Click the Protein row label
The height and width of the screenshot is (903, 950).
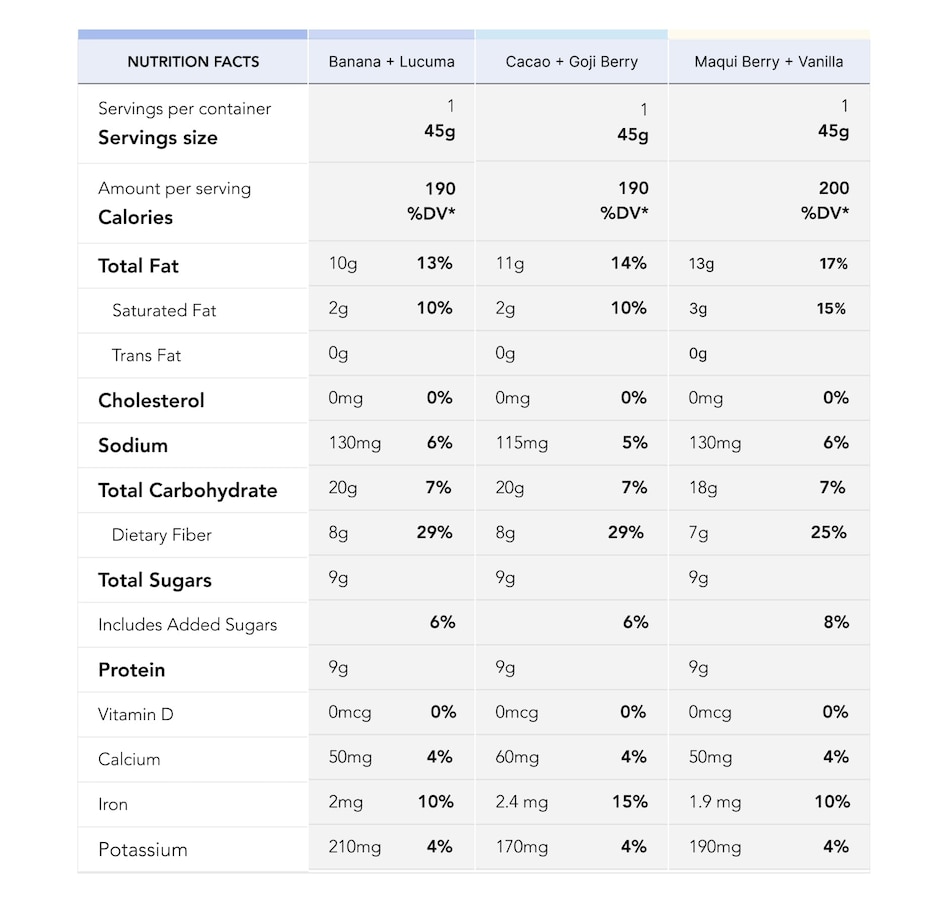[131, 671]
